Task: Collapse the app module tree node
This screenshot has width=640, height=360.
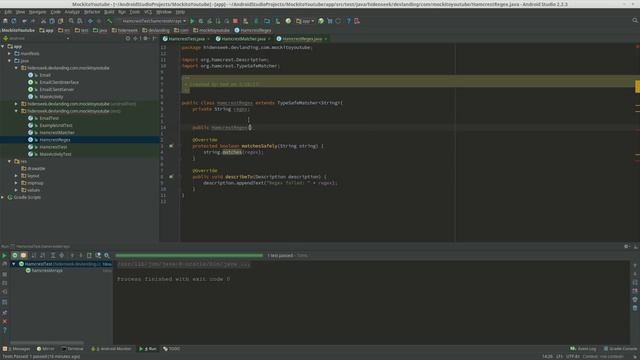Action: 3,47
